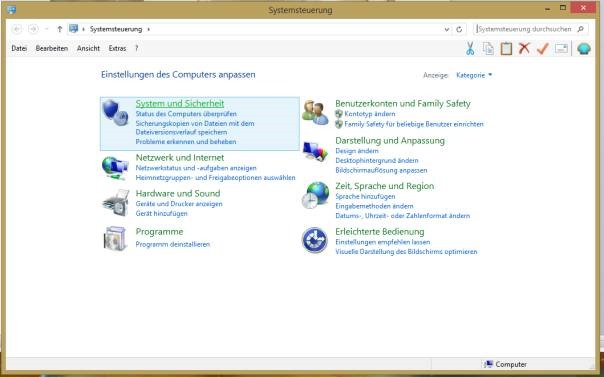The image size is (604, 377).
Task: Open the Kategorie view dropdown
Action: point(474,75)
